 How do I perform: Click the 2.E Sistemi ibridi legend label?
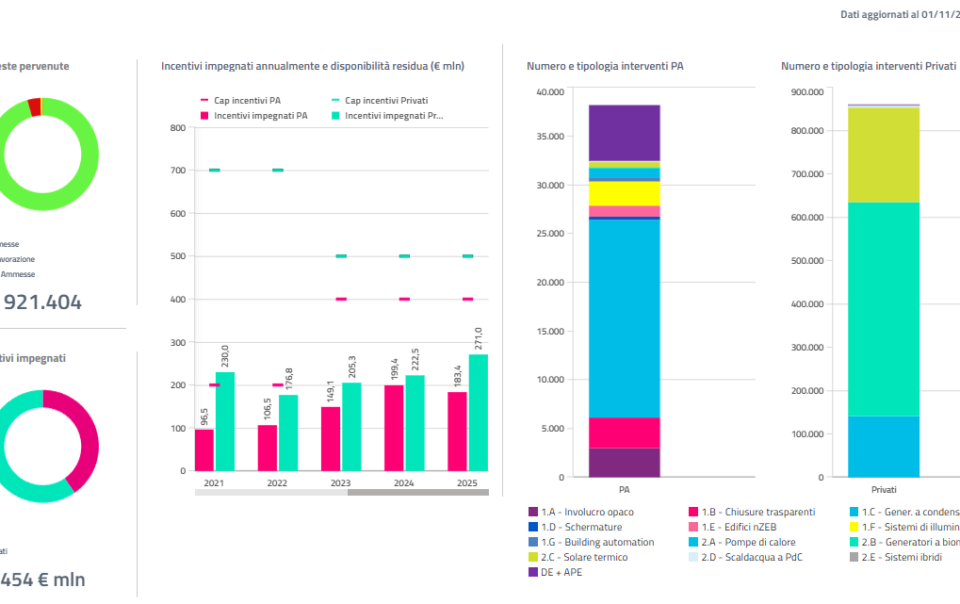pyautogui.click(x=902, y=557)
